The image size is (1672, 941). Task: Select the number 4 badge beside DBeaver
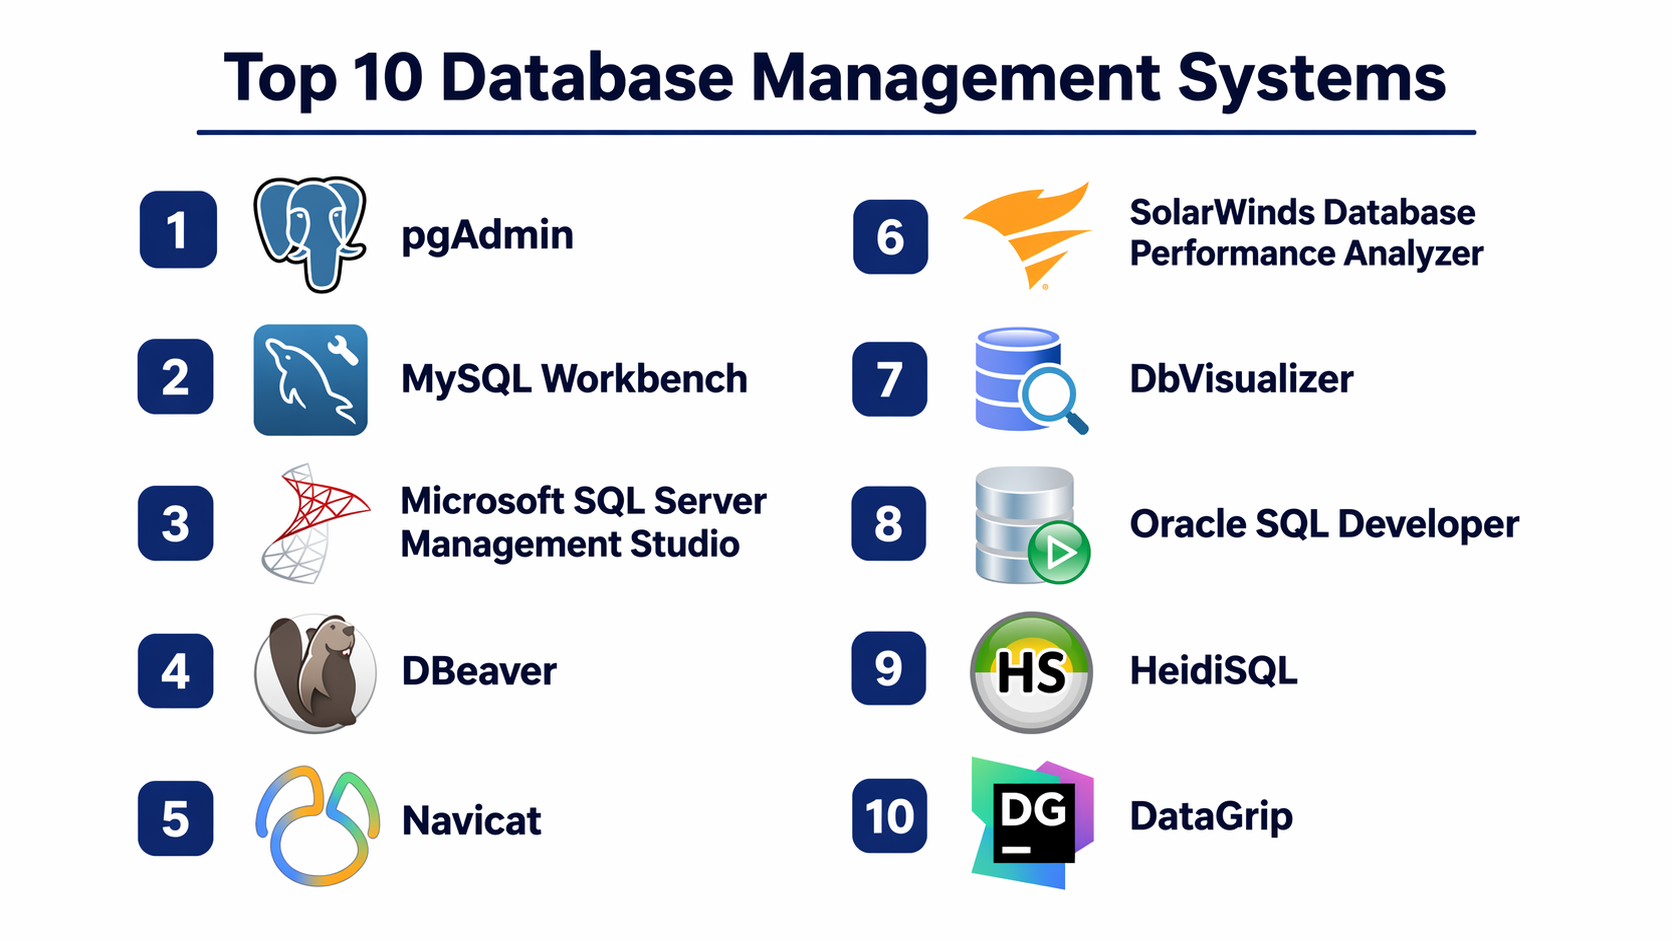[176, 671]
